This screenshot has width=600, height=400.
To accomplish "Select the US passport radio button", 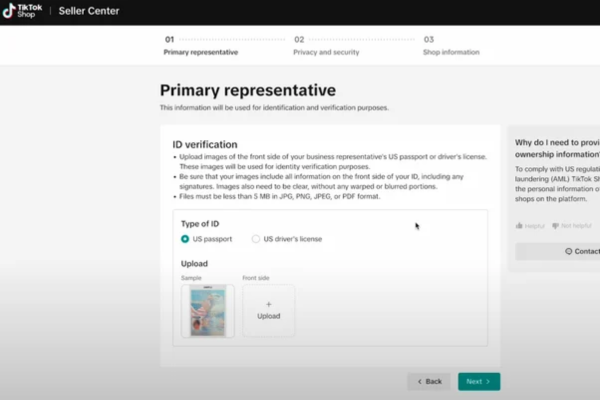I will [185, 239].
